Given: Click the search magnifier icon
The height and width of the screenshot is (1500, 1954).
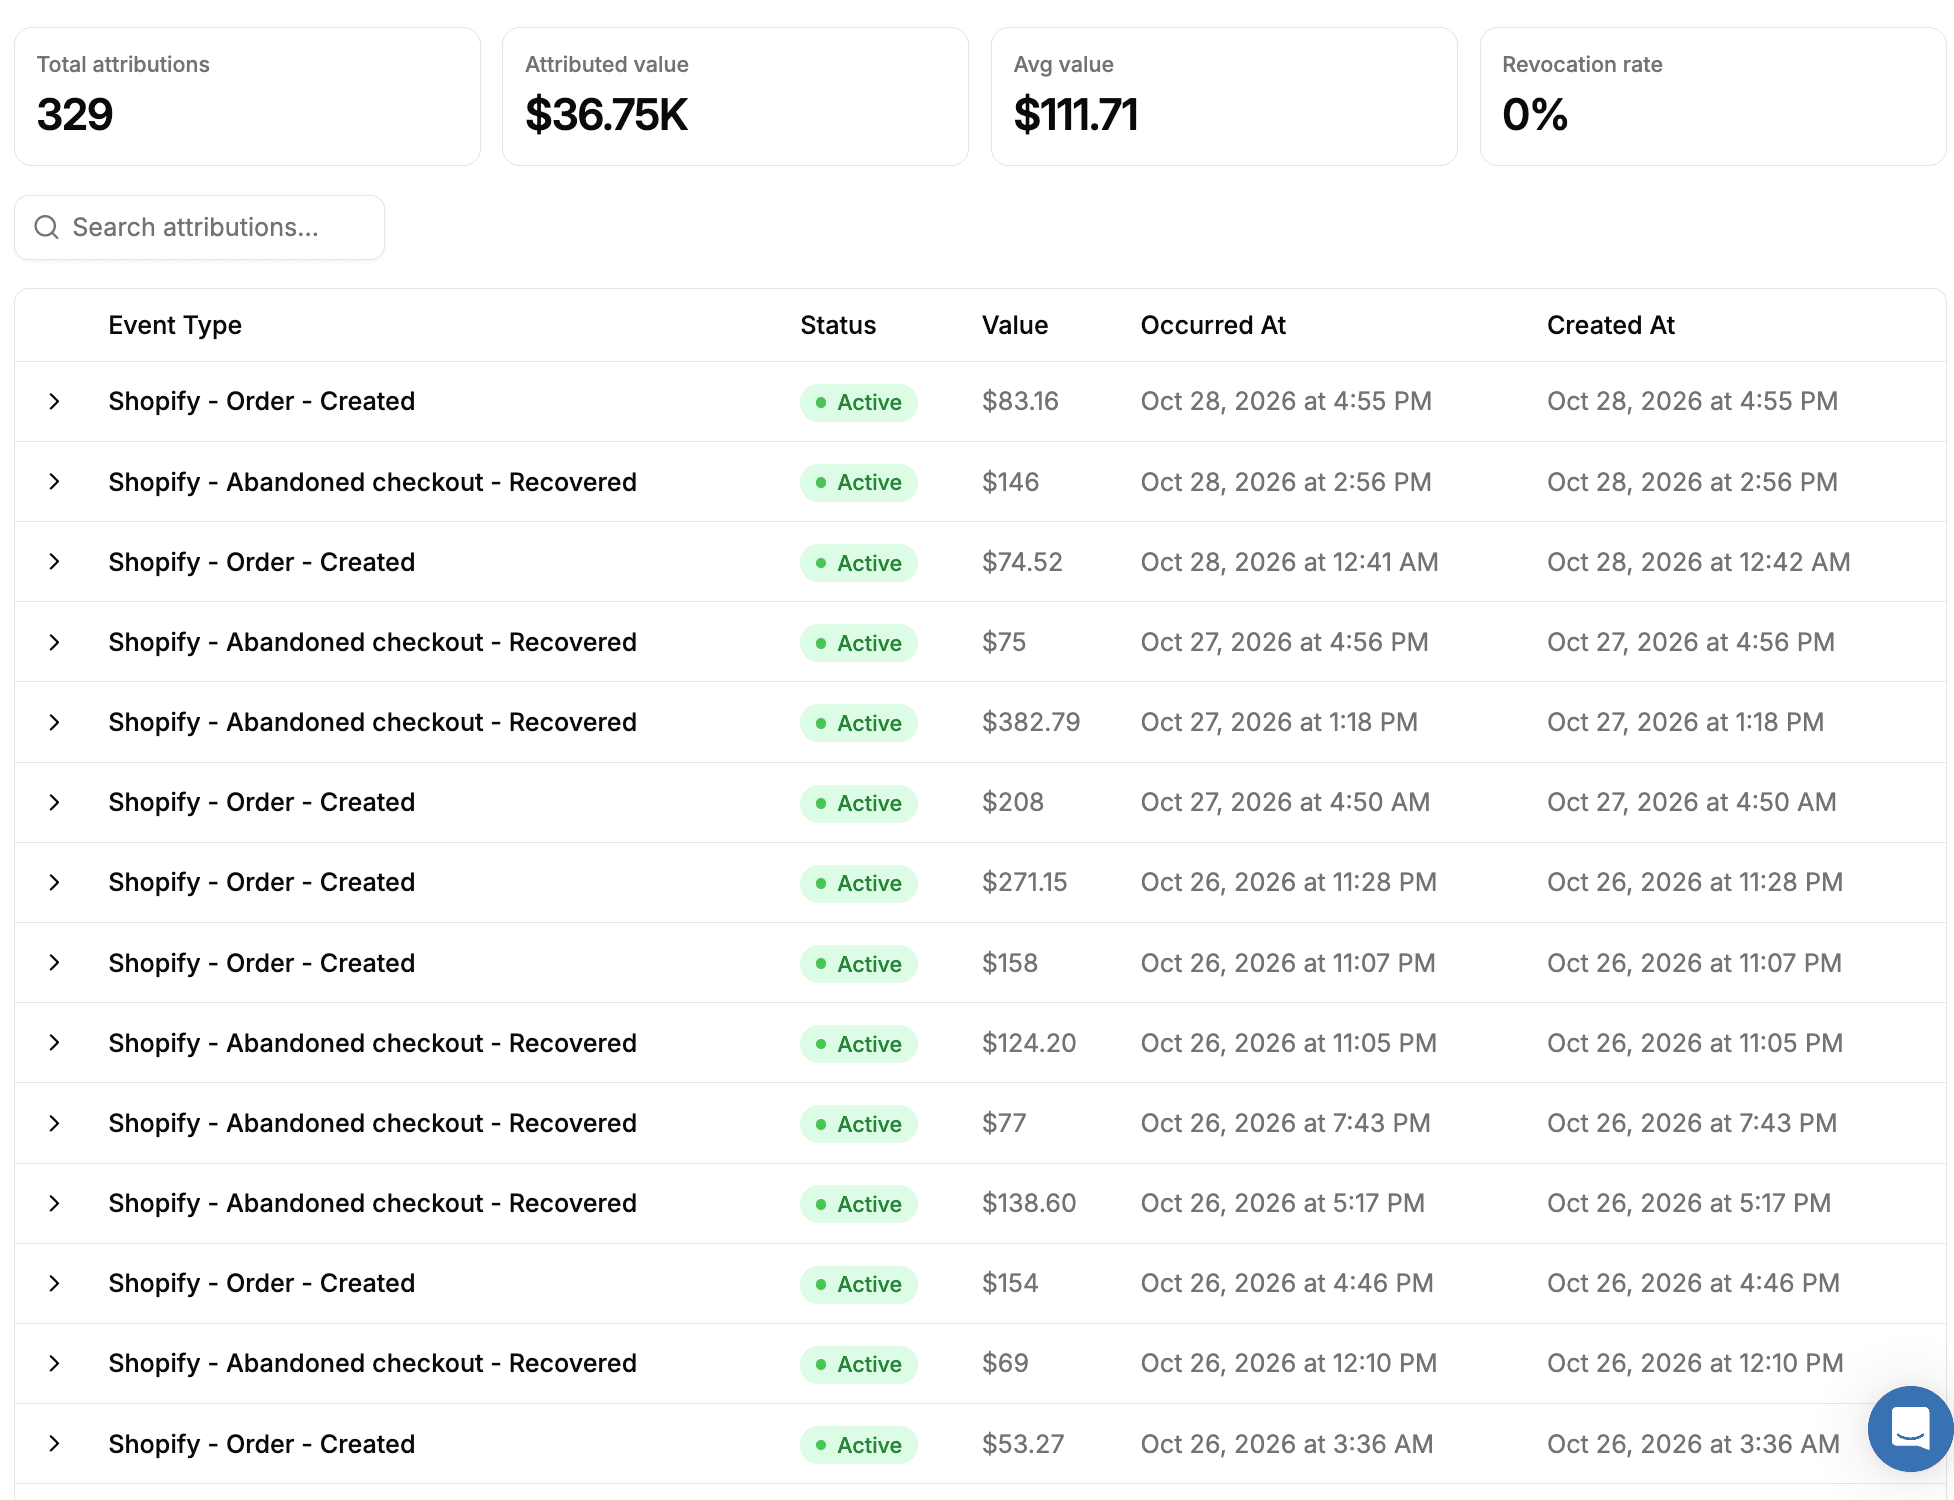Looking at the screenshot, I should pyautogui.click(x=46, y=227).
